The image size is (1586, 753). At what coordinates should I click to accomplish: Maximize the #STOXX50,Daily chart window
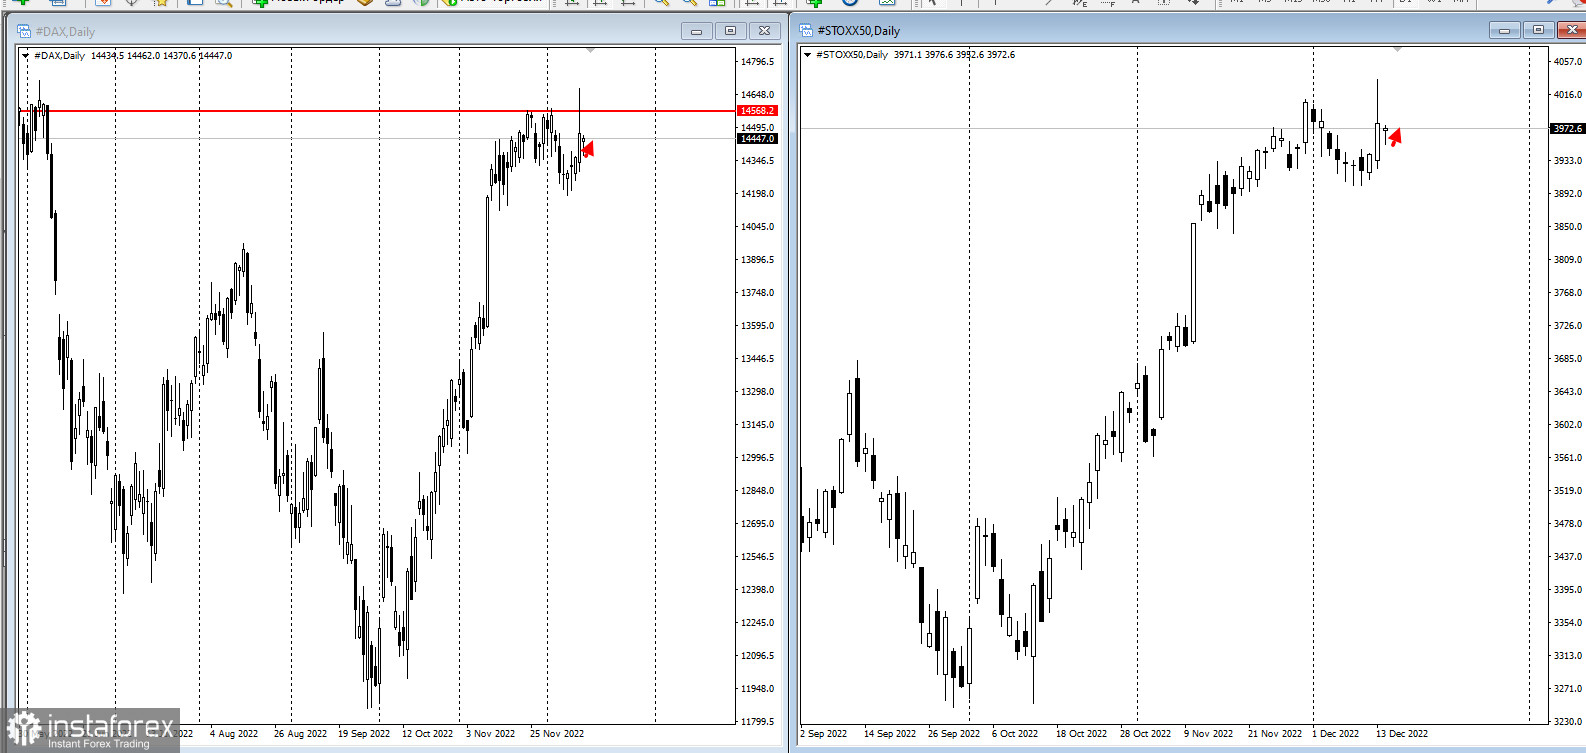(x=1538, y=30)
